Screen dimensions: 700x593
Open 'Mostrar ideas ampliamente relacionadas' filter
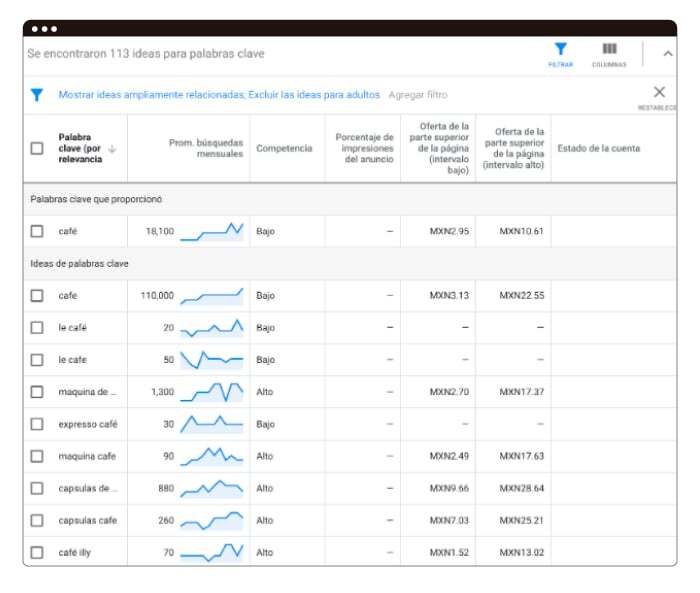(x=151, y=95)
